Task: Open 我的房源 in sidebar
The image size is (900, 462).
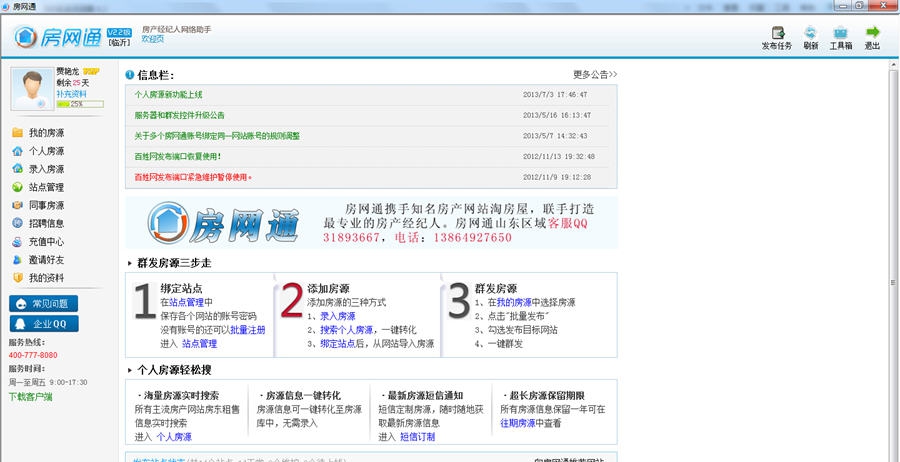Action: tap(46, 133)
